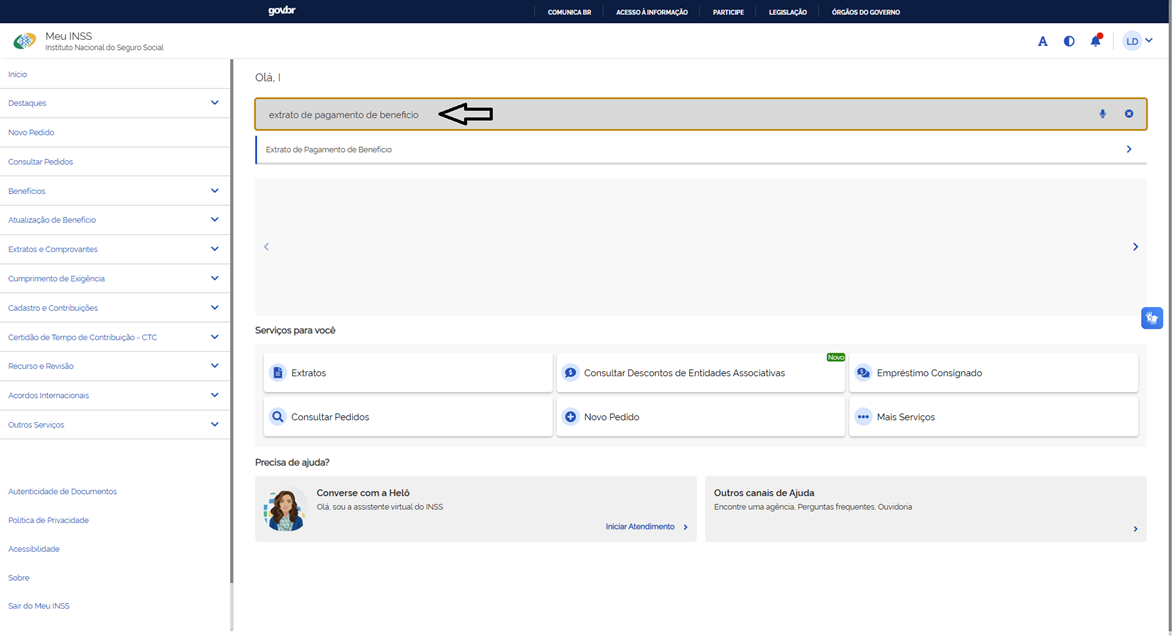
Task: Open Acesso à Informação top menu
Action: pyautogui.click(x=652, y=12)
